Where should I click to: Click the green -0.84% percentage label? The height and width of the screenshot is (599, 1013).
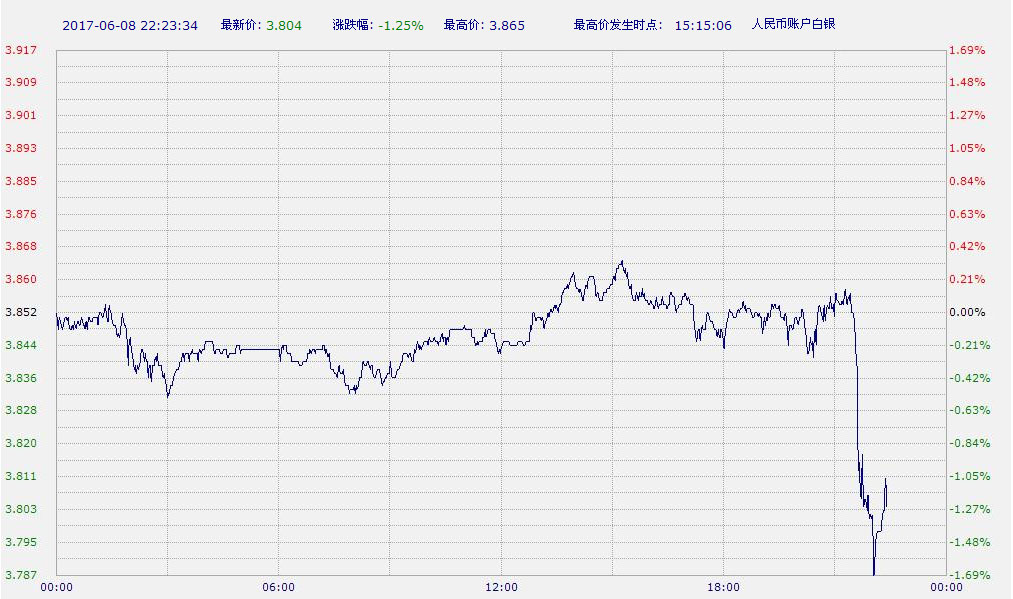[970, 443]
